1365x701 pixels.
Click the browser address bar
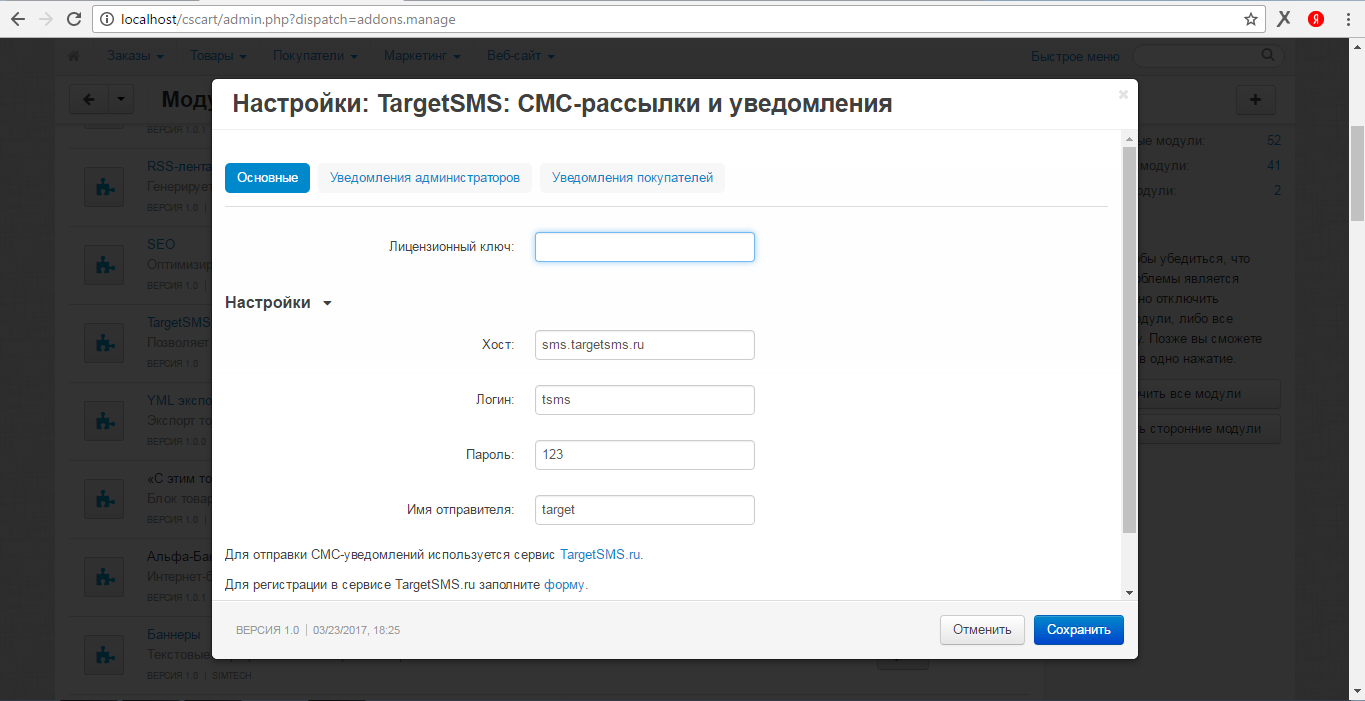[680, 19]
